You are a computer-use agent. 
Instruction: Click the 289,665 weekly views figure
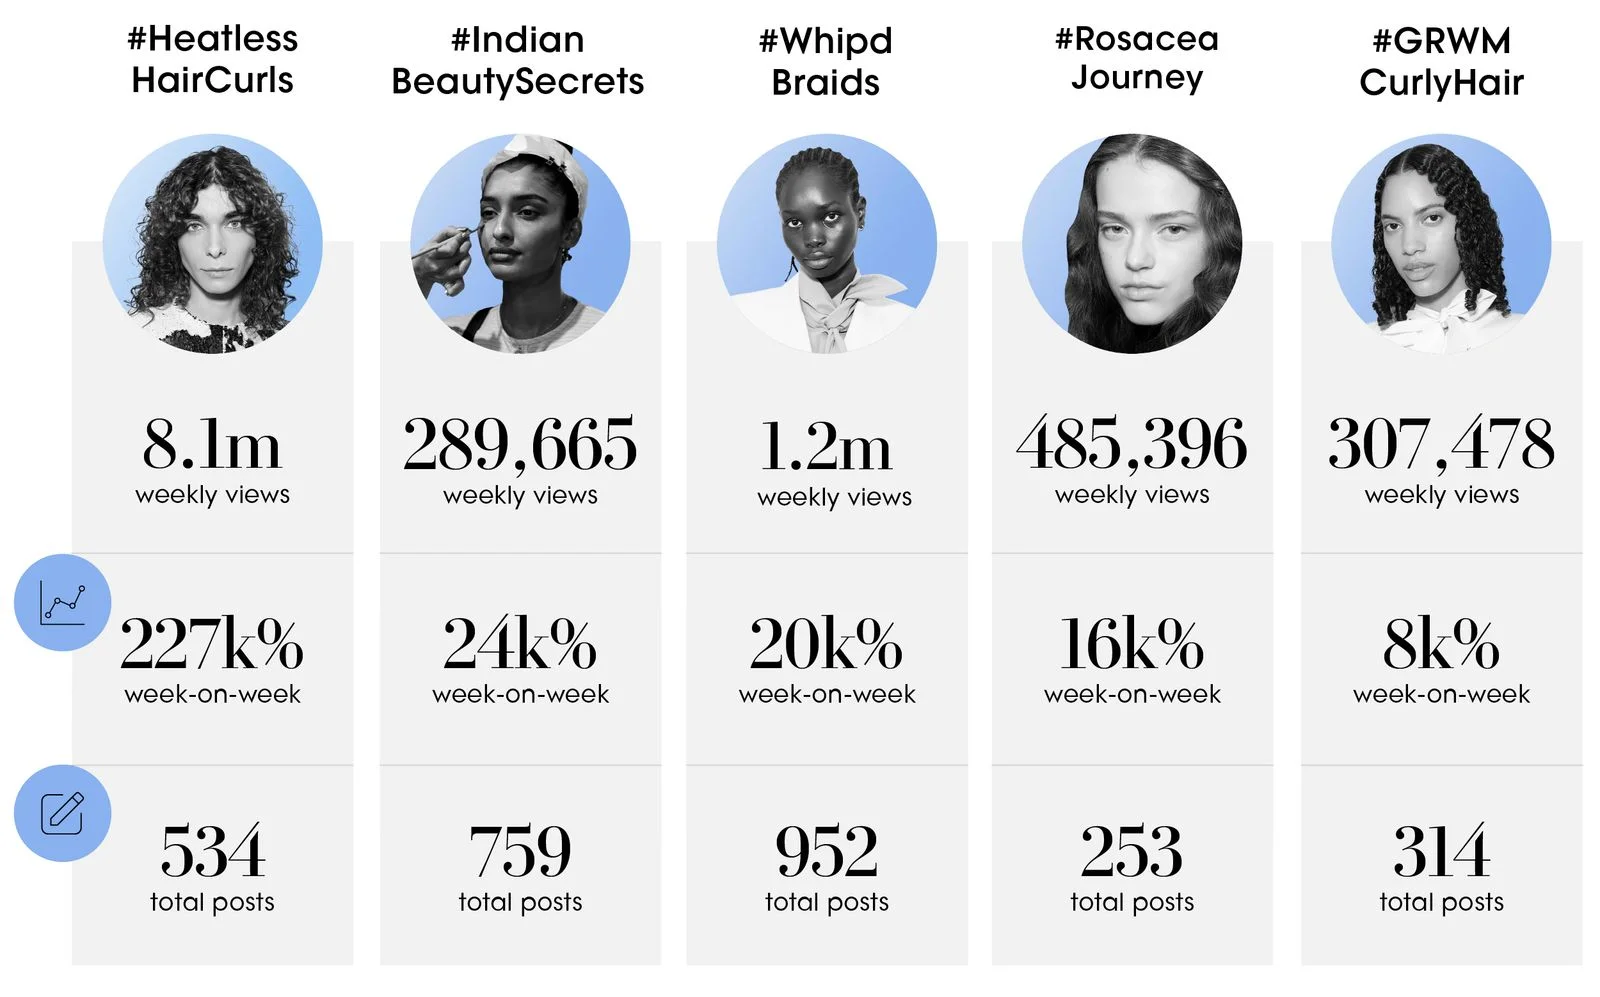(520, 460)
